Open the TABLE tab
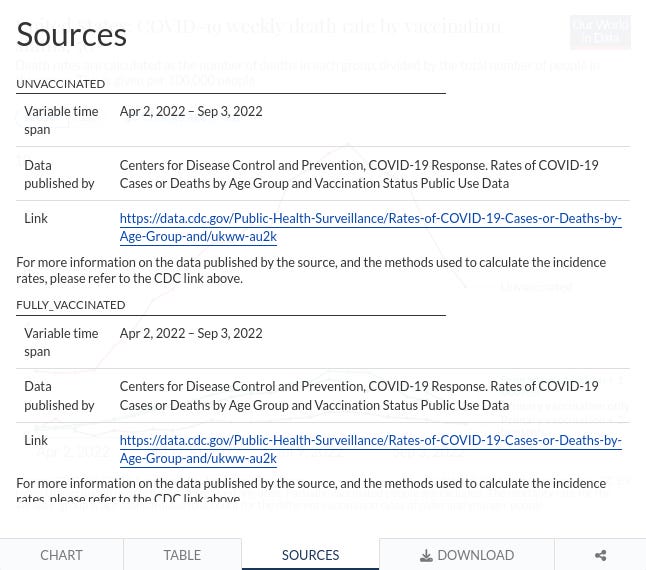Screen dimensions: 646x570 182,555
